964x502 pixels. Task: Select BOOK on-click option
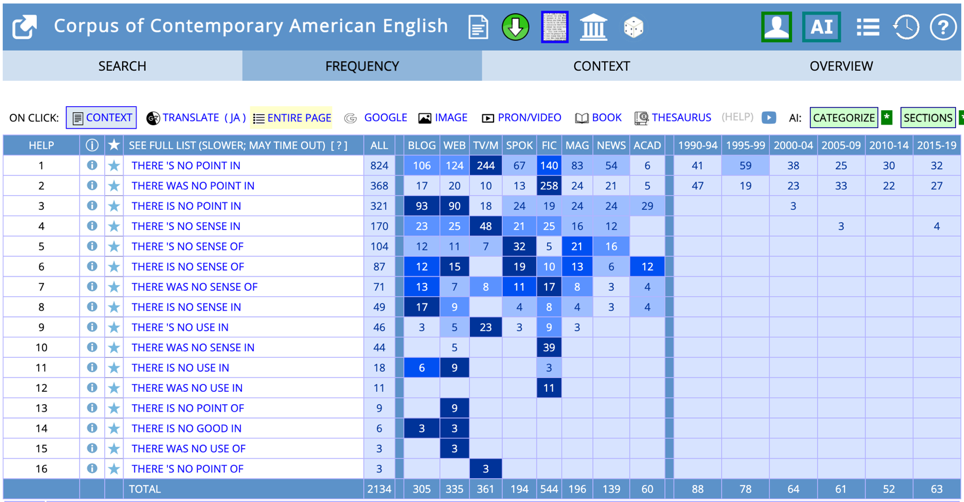[x=598, y=117]
